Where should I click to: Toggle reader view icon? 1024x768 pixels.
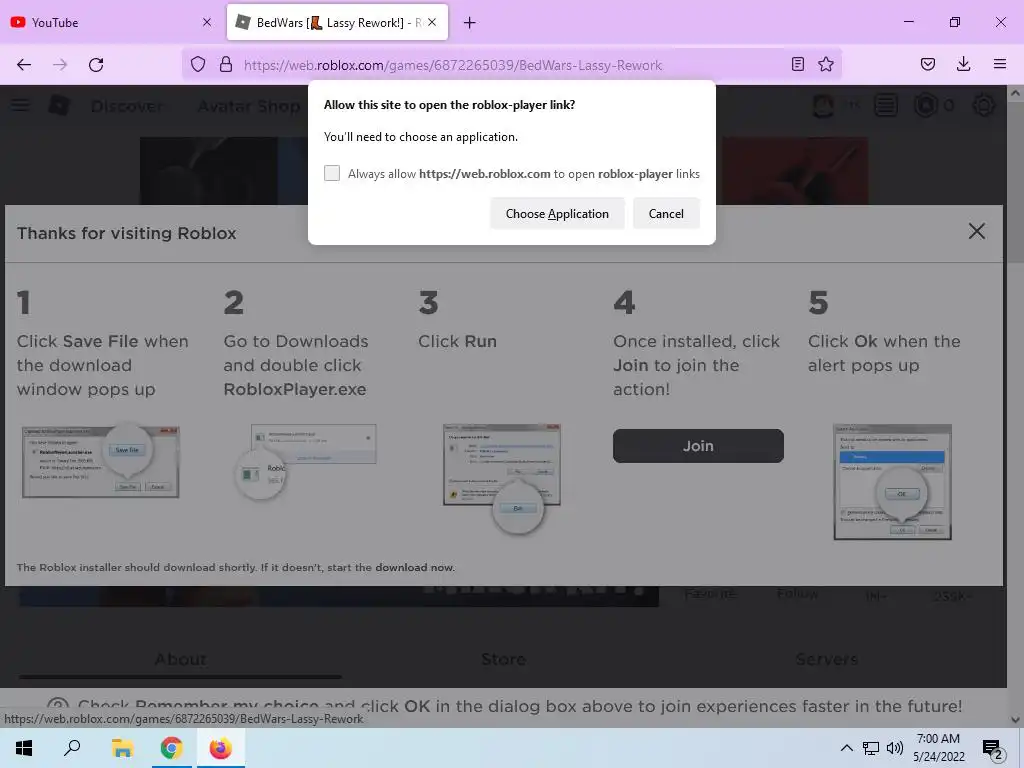(x=797, y=64)
